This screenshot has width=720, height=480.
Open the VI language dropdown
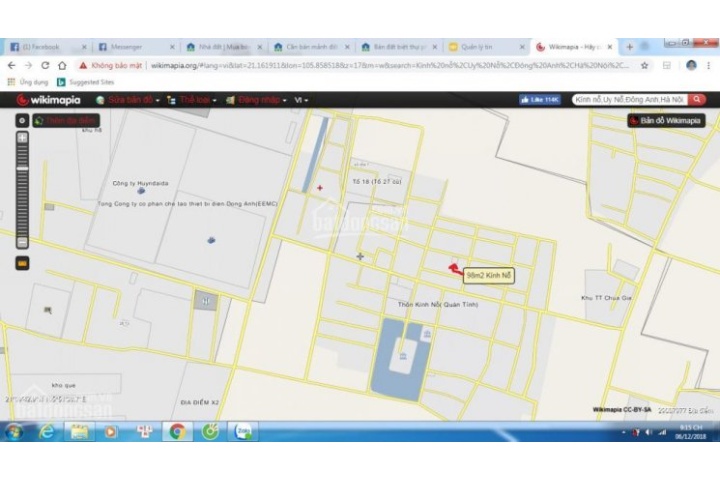(301, 100)
